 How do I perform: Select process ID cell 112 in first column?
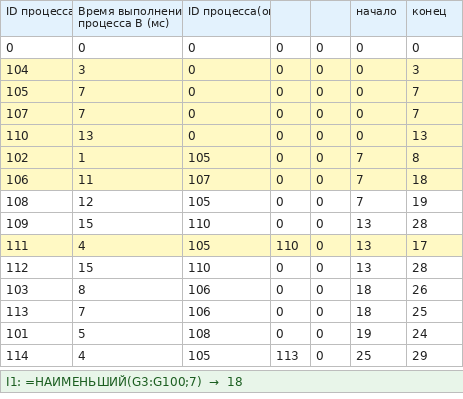pos(36,268)
